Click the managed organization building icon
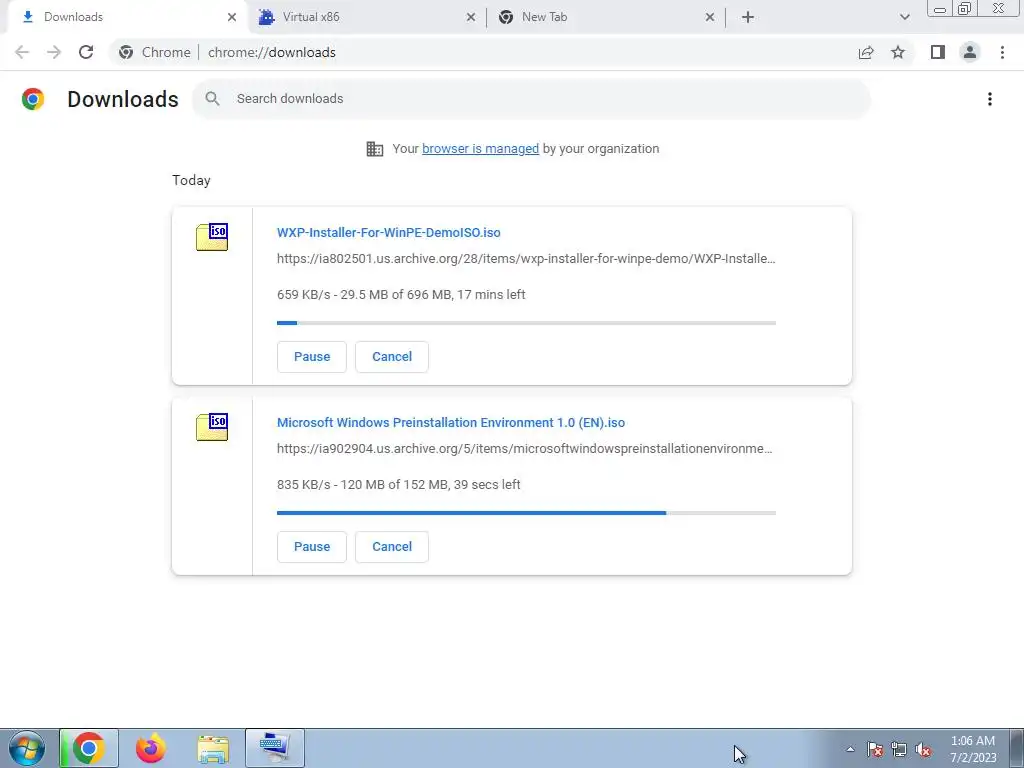This screenshot has height=768, width=1024. pos(375,149)
